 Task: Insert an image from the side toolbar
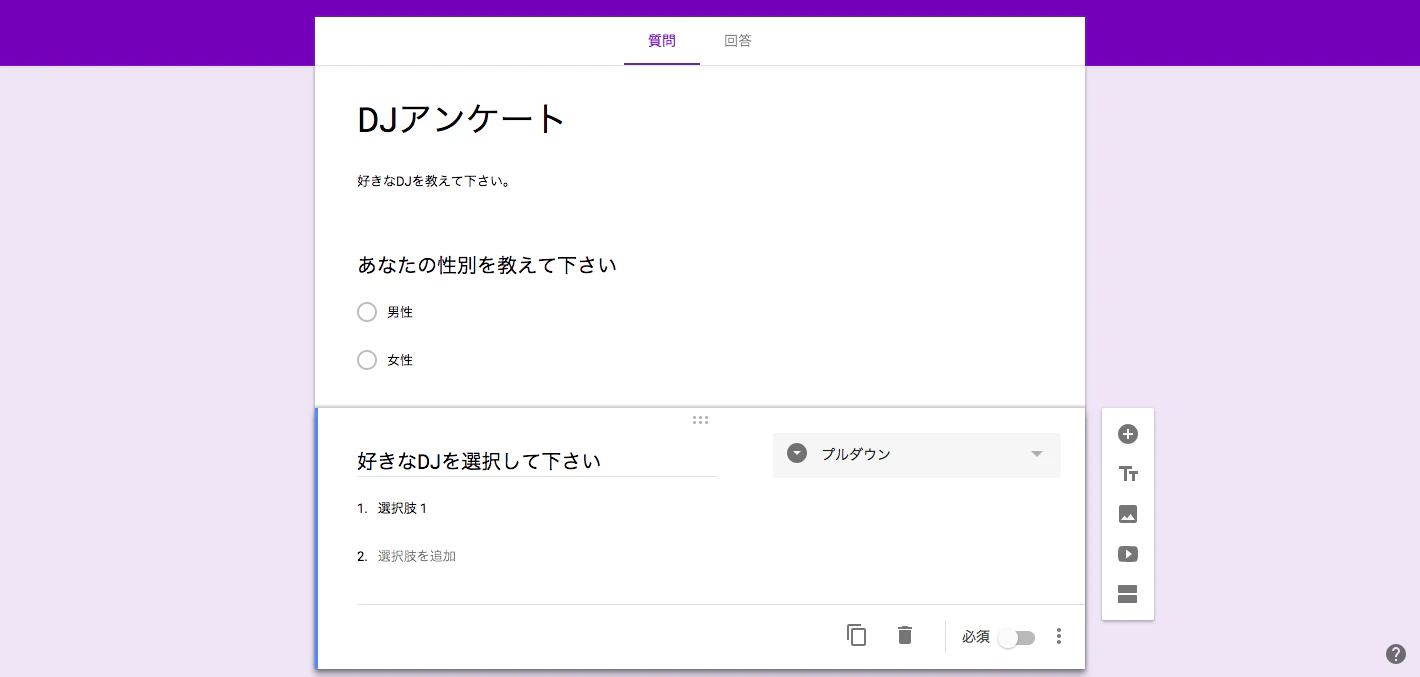tap(1127, 514)
